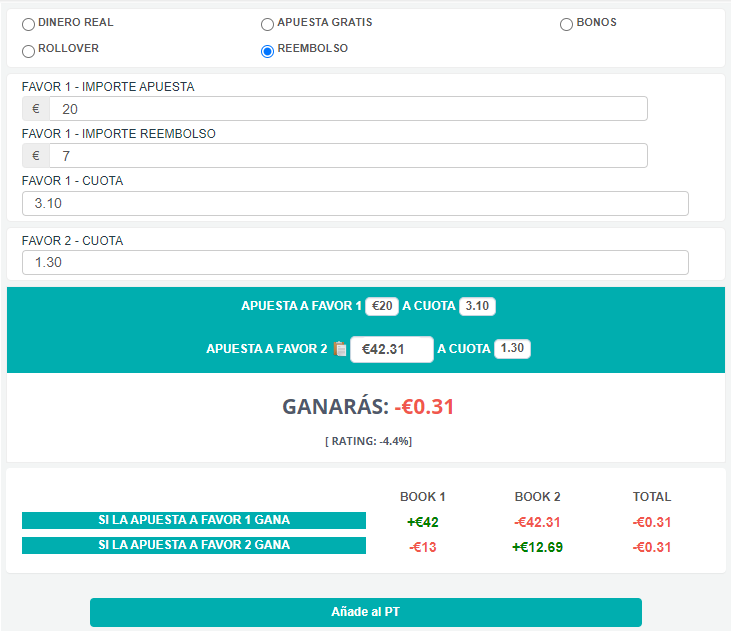Click the clipboard copy icon next to Favor 2
Screen dimensions: 731x631
[340, 348]
